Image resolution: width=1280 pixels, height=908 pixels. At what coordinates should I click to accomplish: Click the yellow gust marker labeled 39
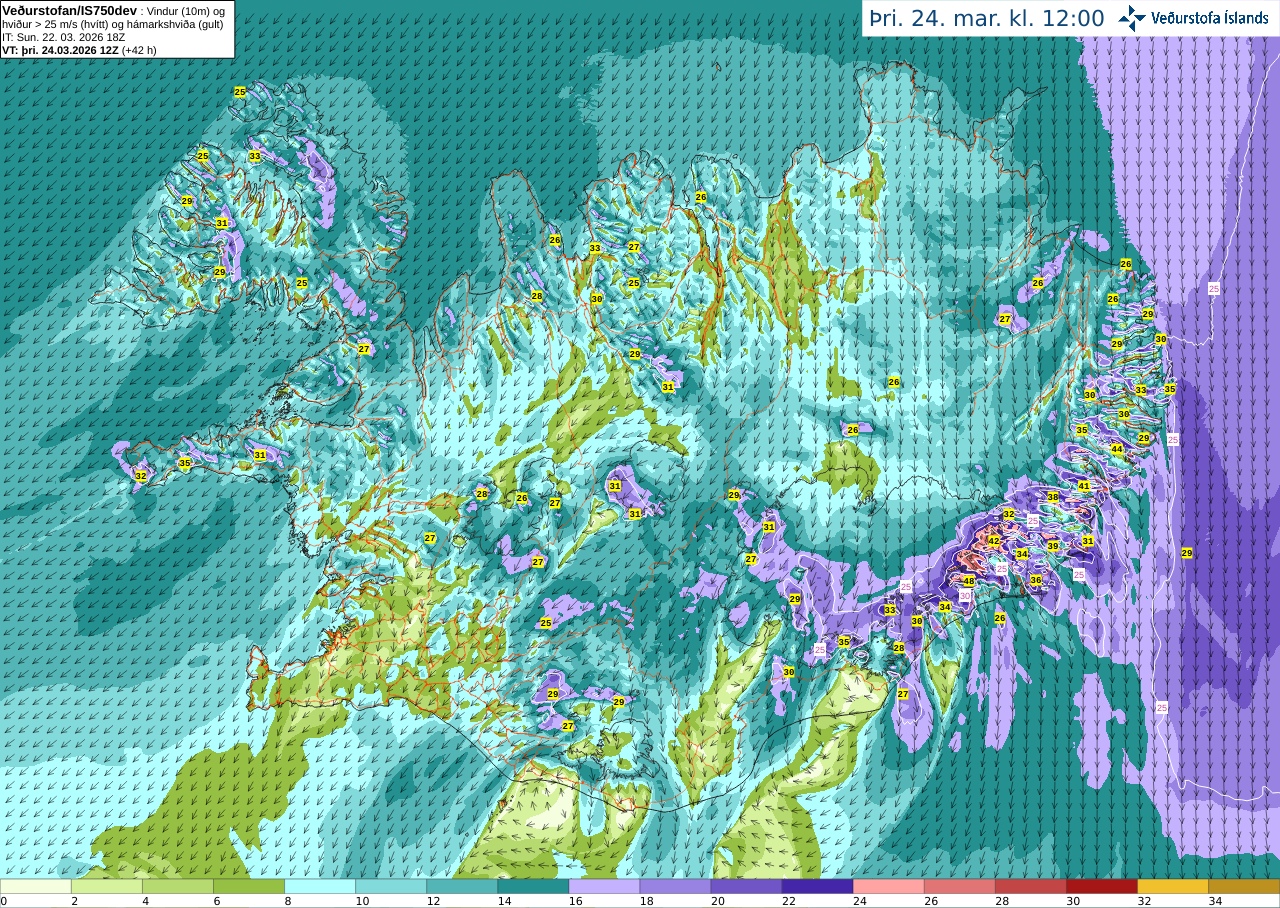point(1053,546)
